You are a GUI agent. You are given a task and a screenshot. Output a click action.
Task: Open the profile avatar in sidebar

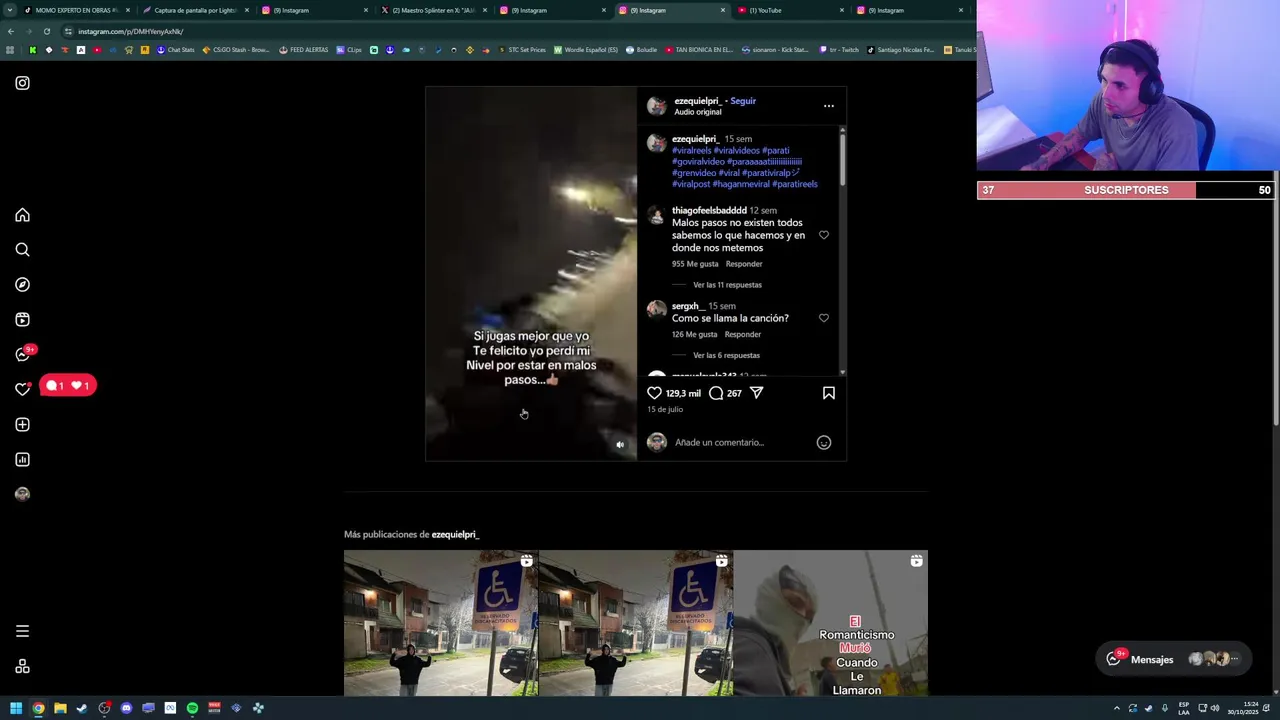pos(22,494)
